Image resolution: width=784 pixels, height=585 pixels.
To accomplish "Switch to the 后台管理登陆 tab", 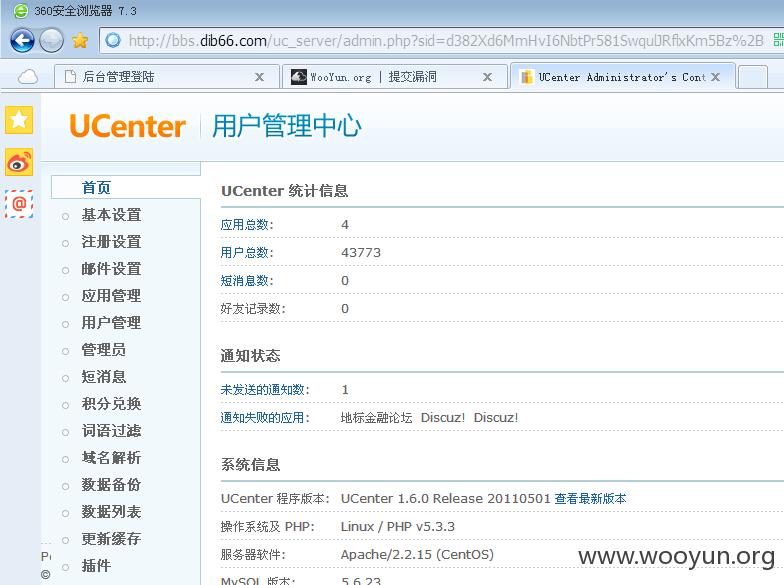I will pos(166,77).
